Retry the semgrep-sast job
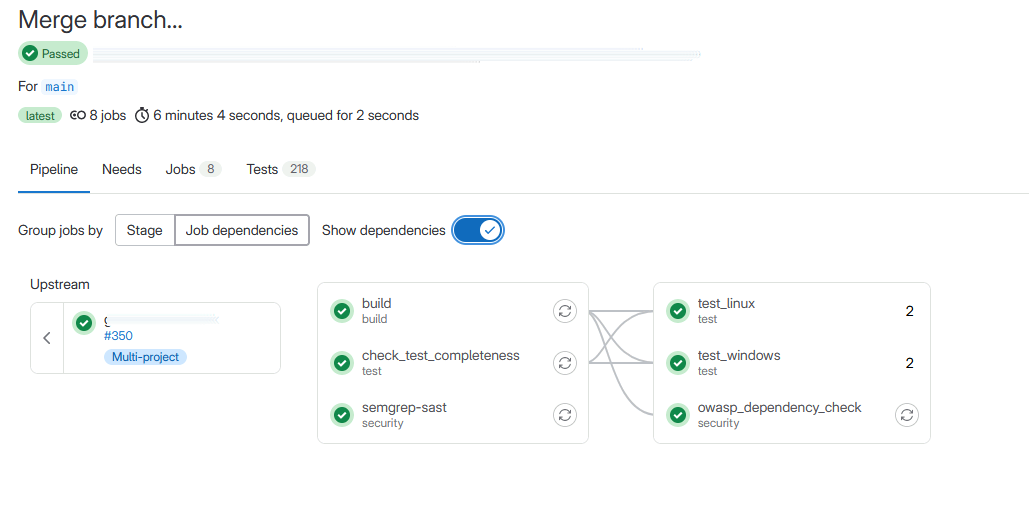Image resolution: width=1029 pixels, height=507 pixels. pyautogui.click(x=564, y=415)
